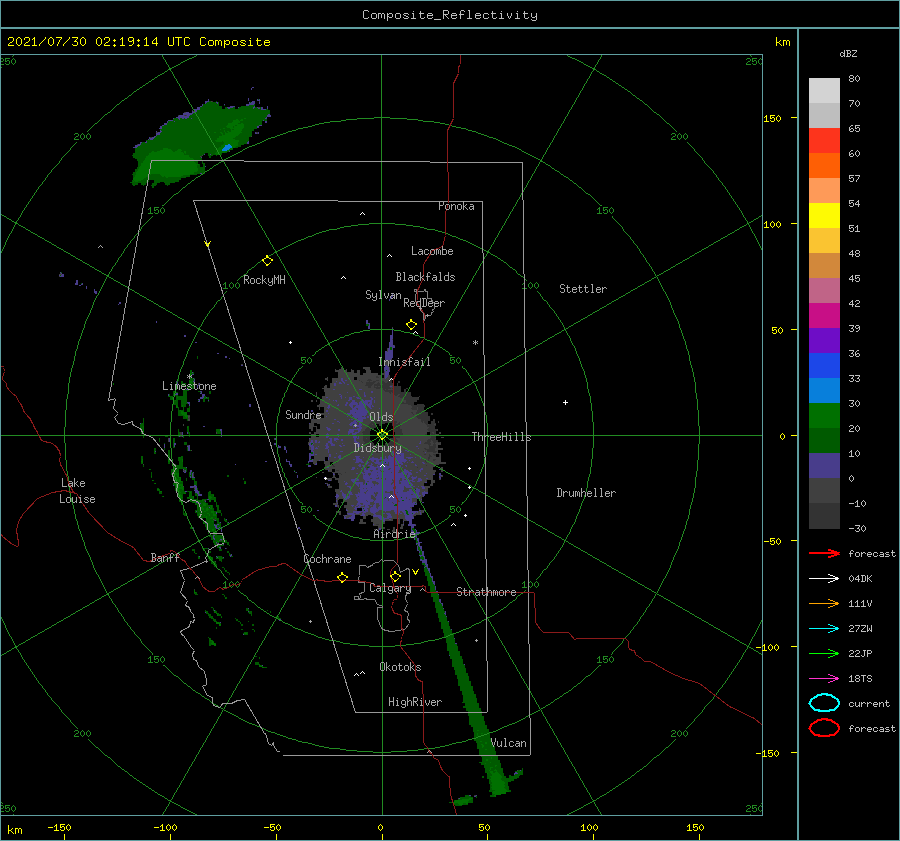Click the Okotoks town label

[x=400, y=667]
